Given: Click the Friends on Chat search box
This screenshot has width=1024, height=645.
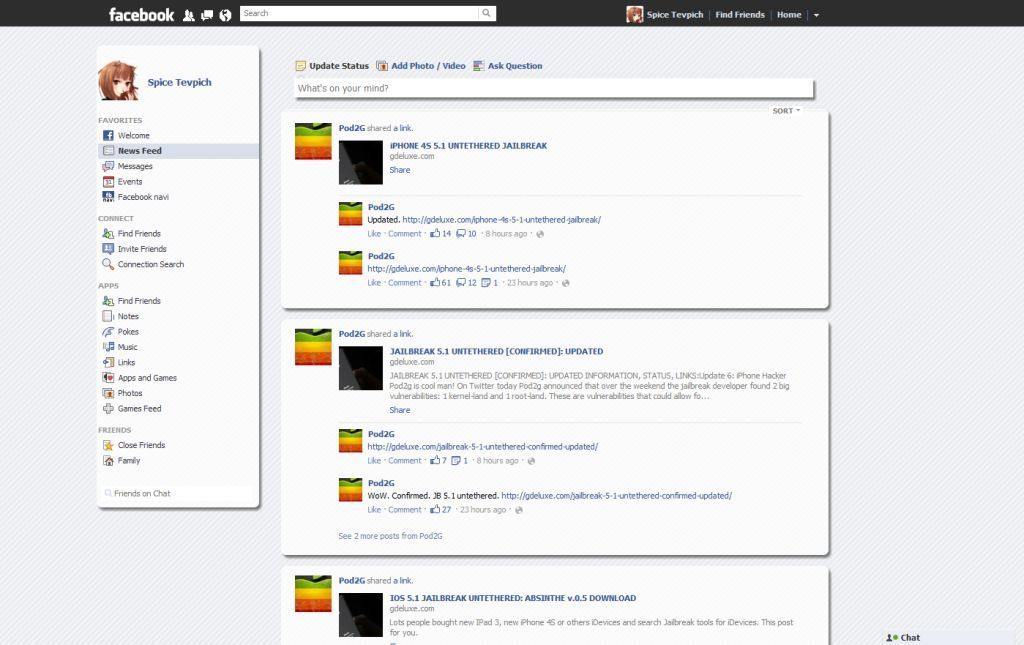Looking at the screenshot, I should tap(178, 494).
